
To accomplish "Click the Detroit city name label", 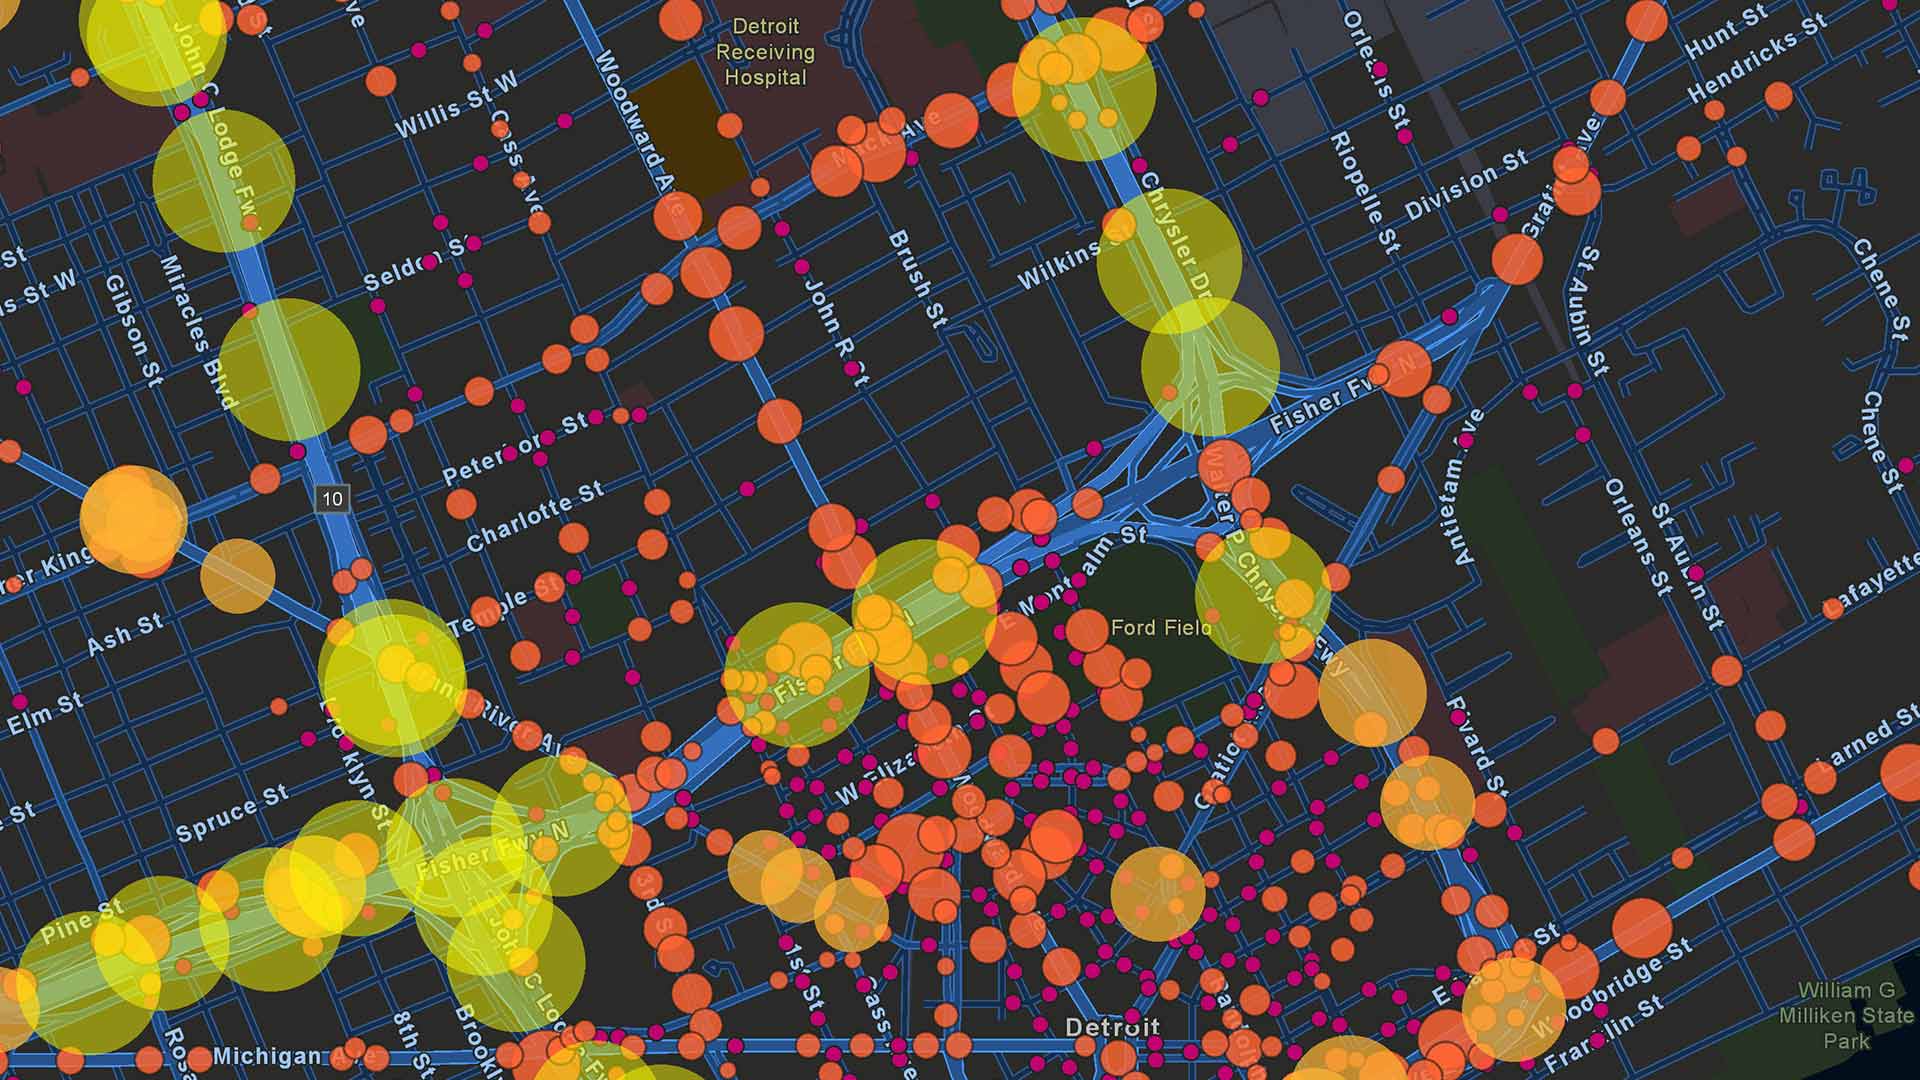I will [1112, 1027].
